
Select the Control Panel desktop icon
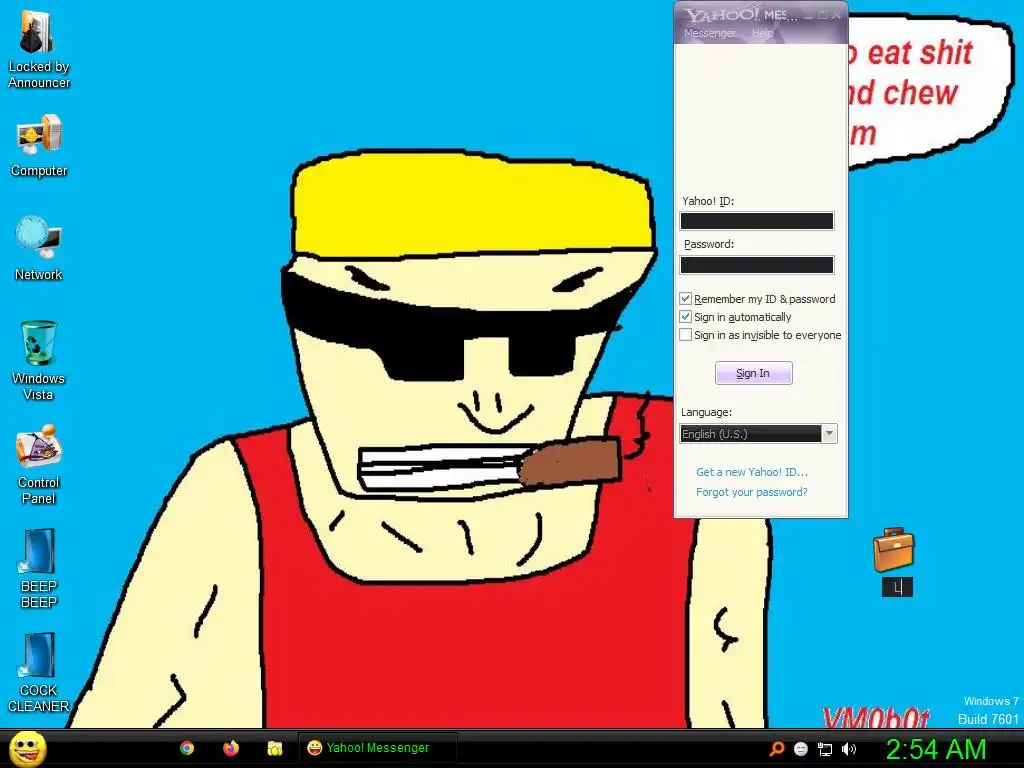pyautogui.click(x=39, y=464)
